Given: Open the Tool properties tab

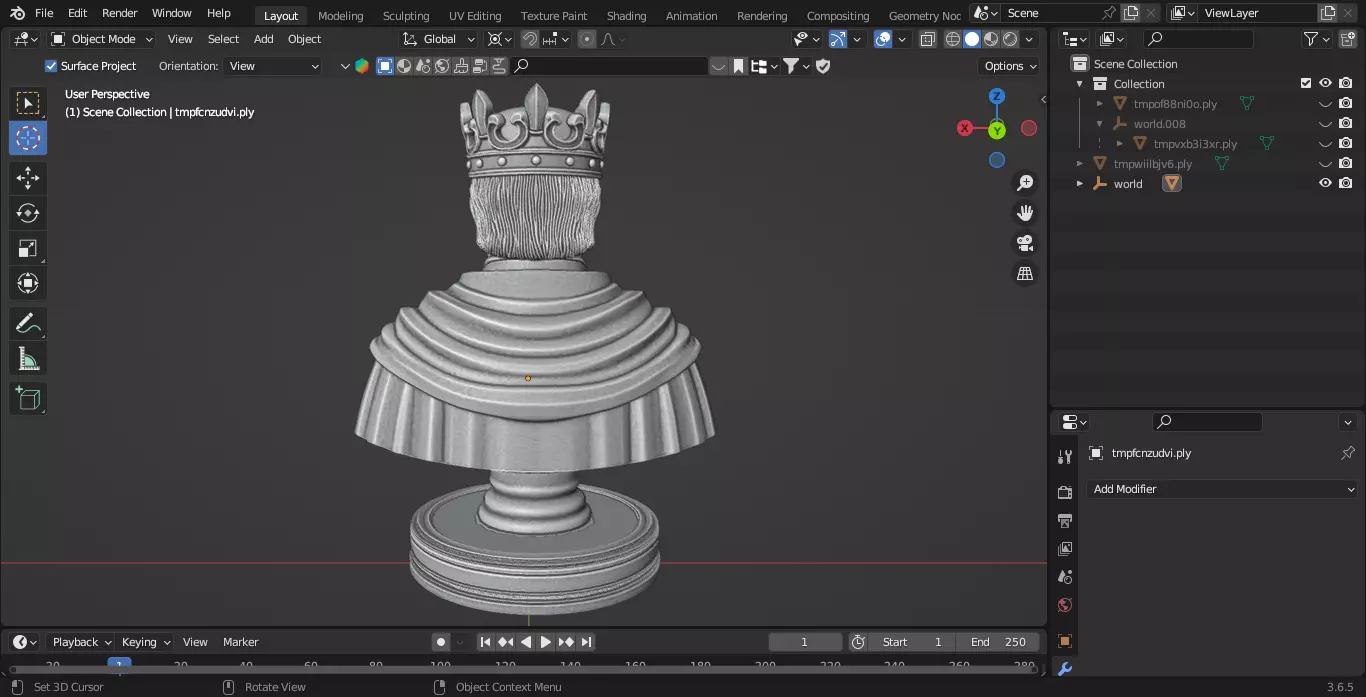Looking at the screenshot, I should [x=1064, y=457].
